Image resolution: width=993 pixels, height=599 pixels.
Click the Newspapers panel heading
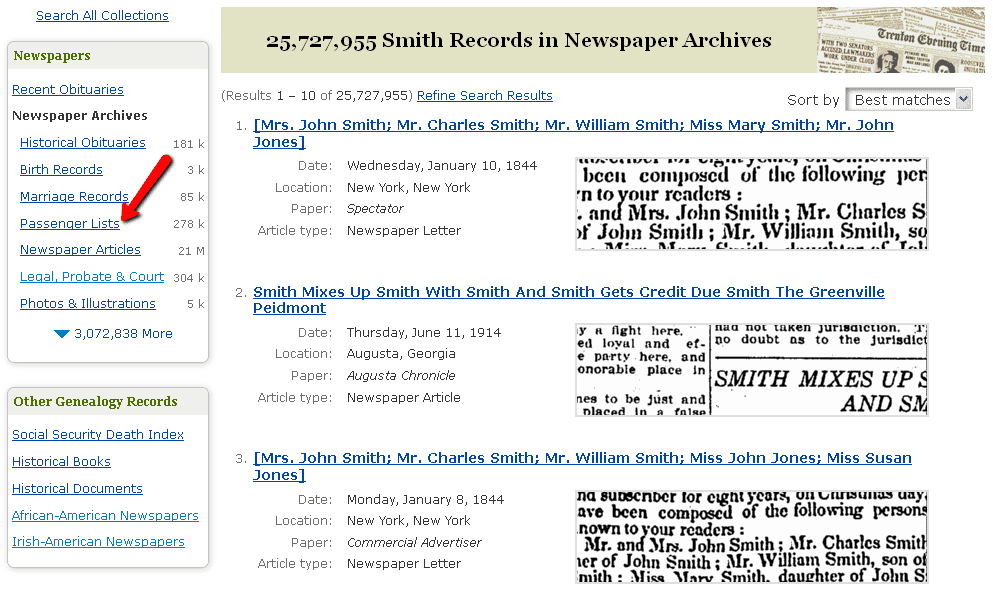coord(52,56)
